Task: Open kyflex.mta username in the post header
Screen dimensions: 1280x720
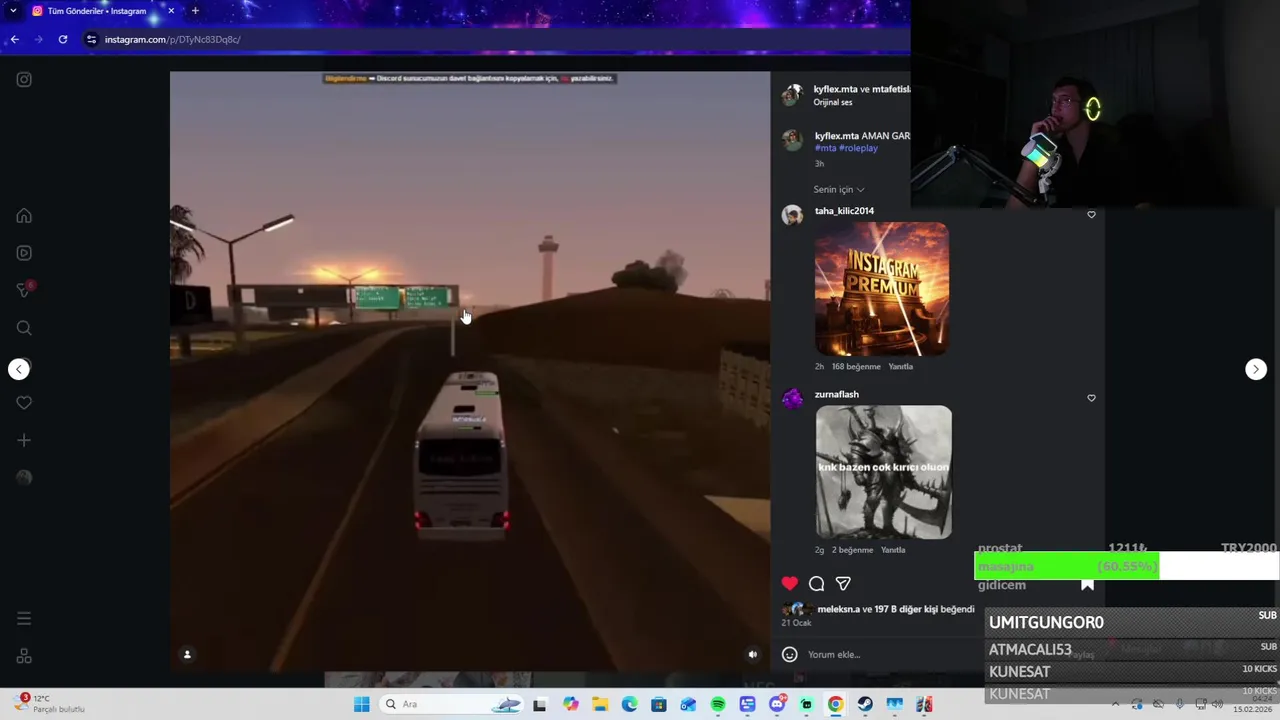Action: point(836,89)
